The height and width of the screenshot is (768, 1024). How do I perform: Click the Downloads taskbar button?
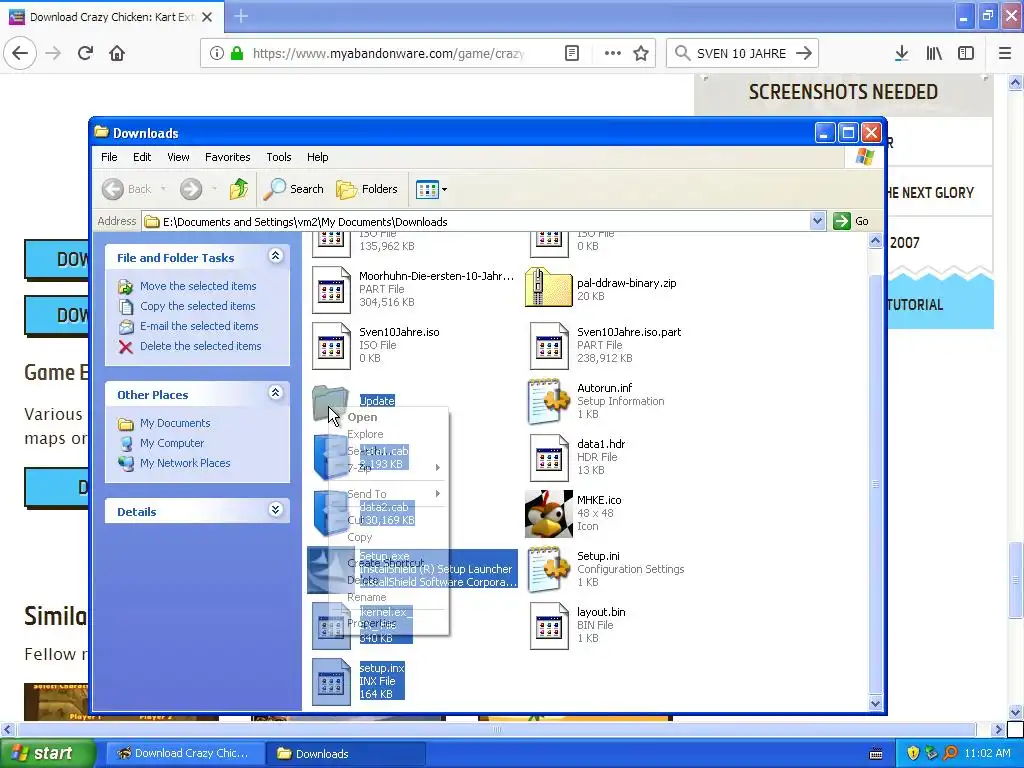click(346, 754)
